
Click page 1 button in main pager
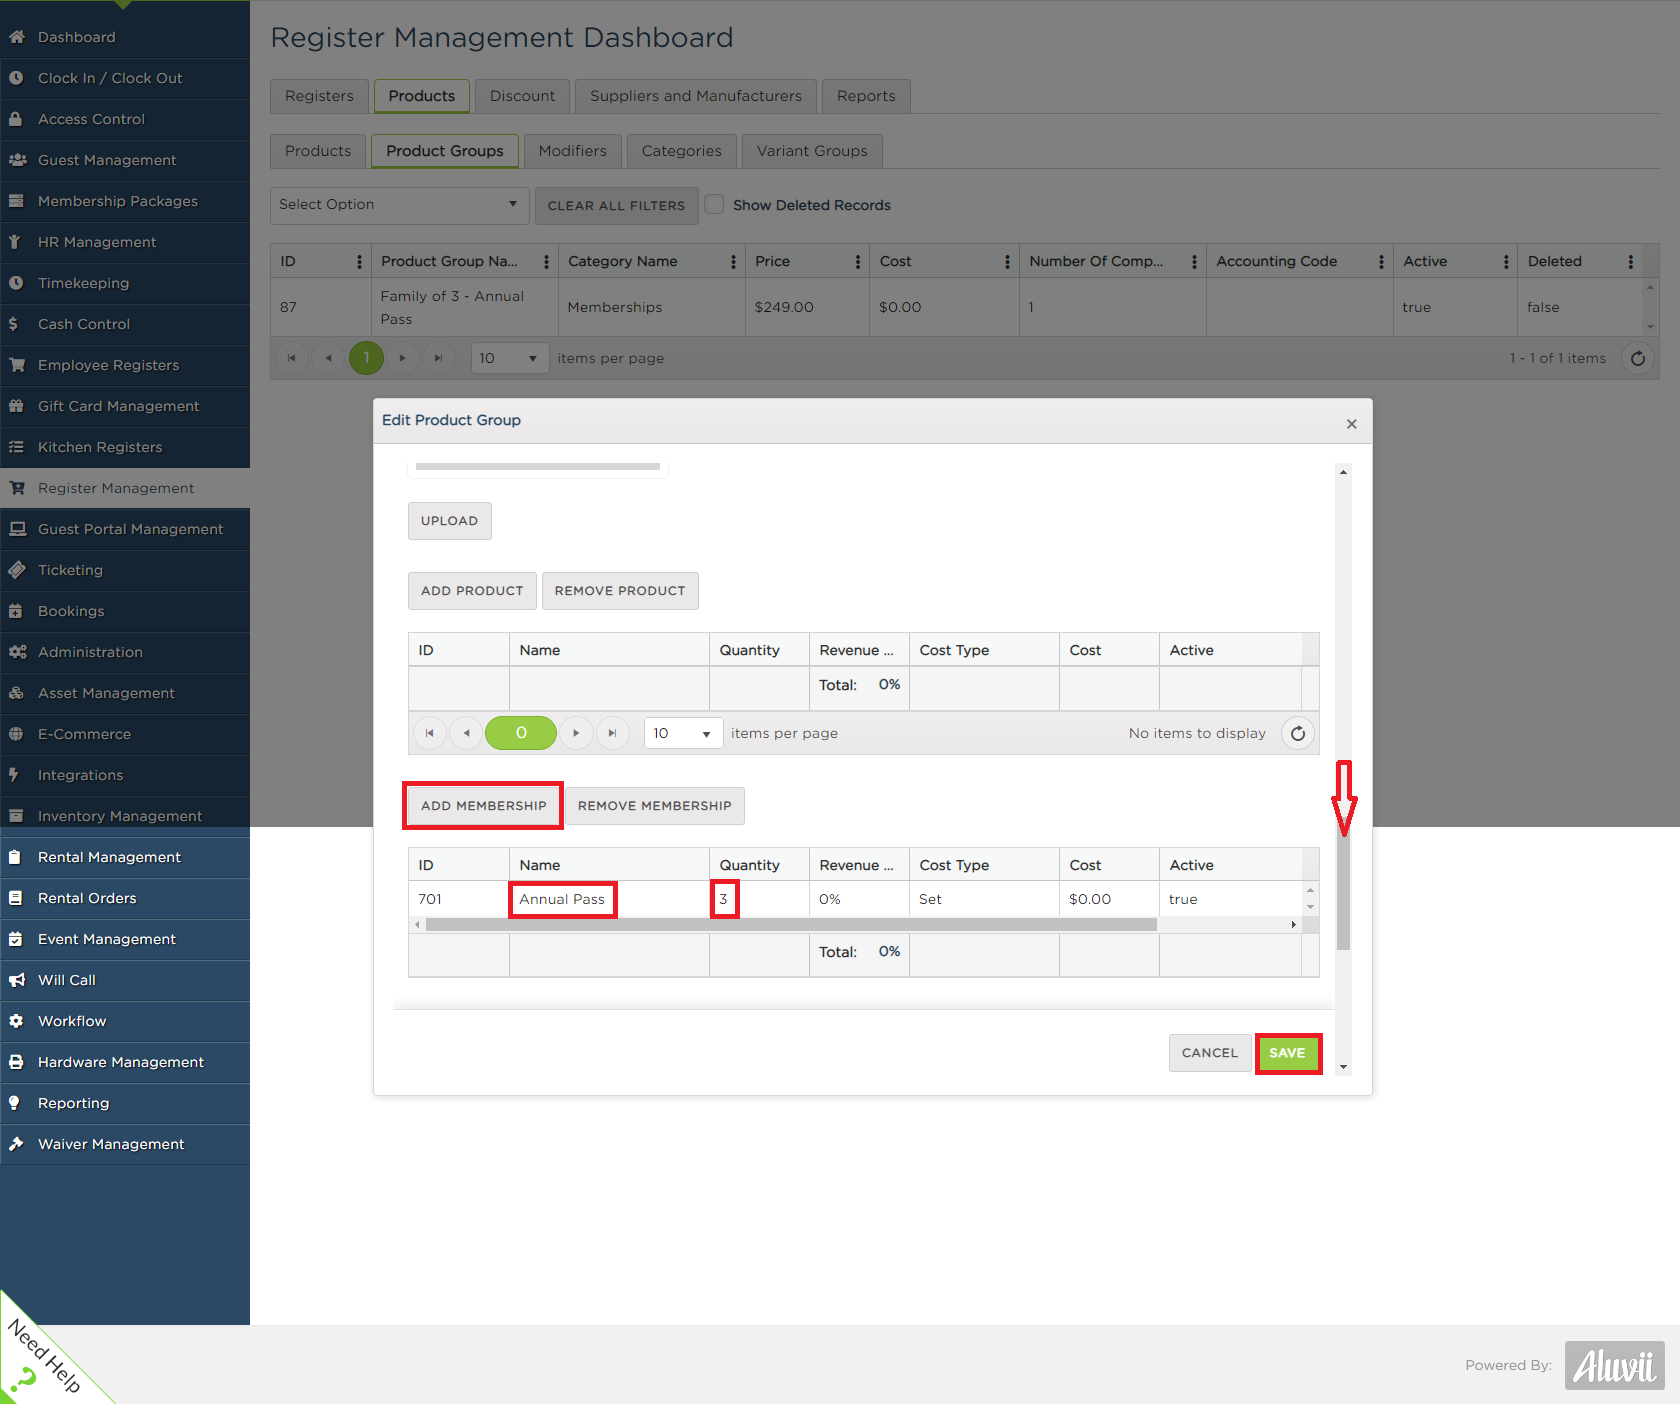coord(366,358)
